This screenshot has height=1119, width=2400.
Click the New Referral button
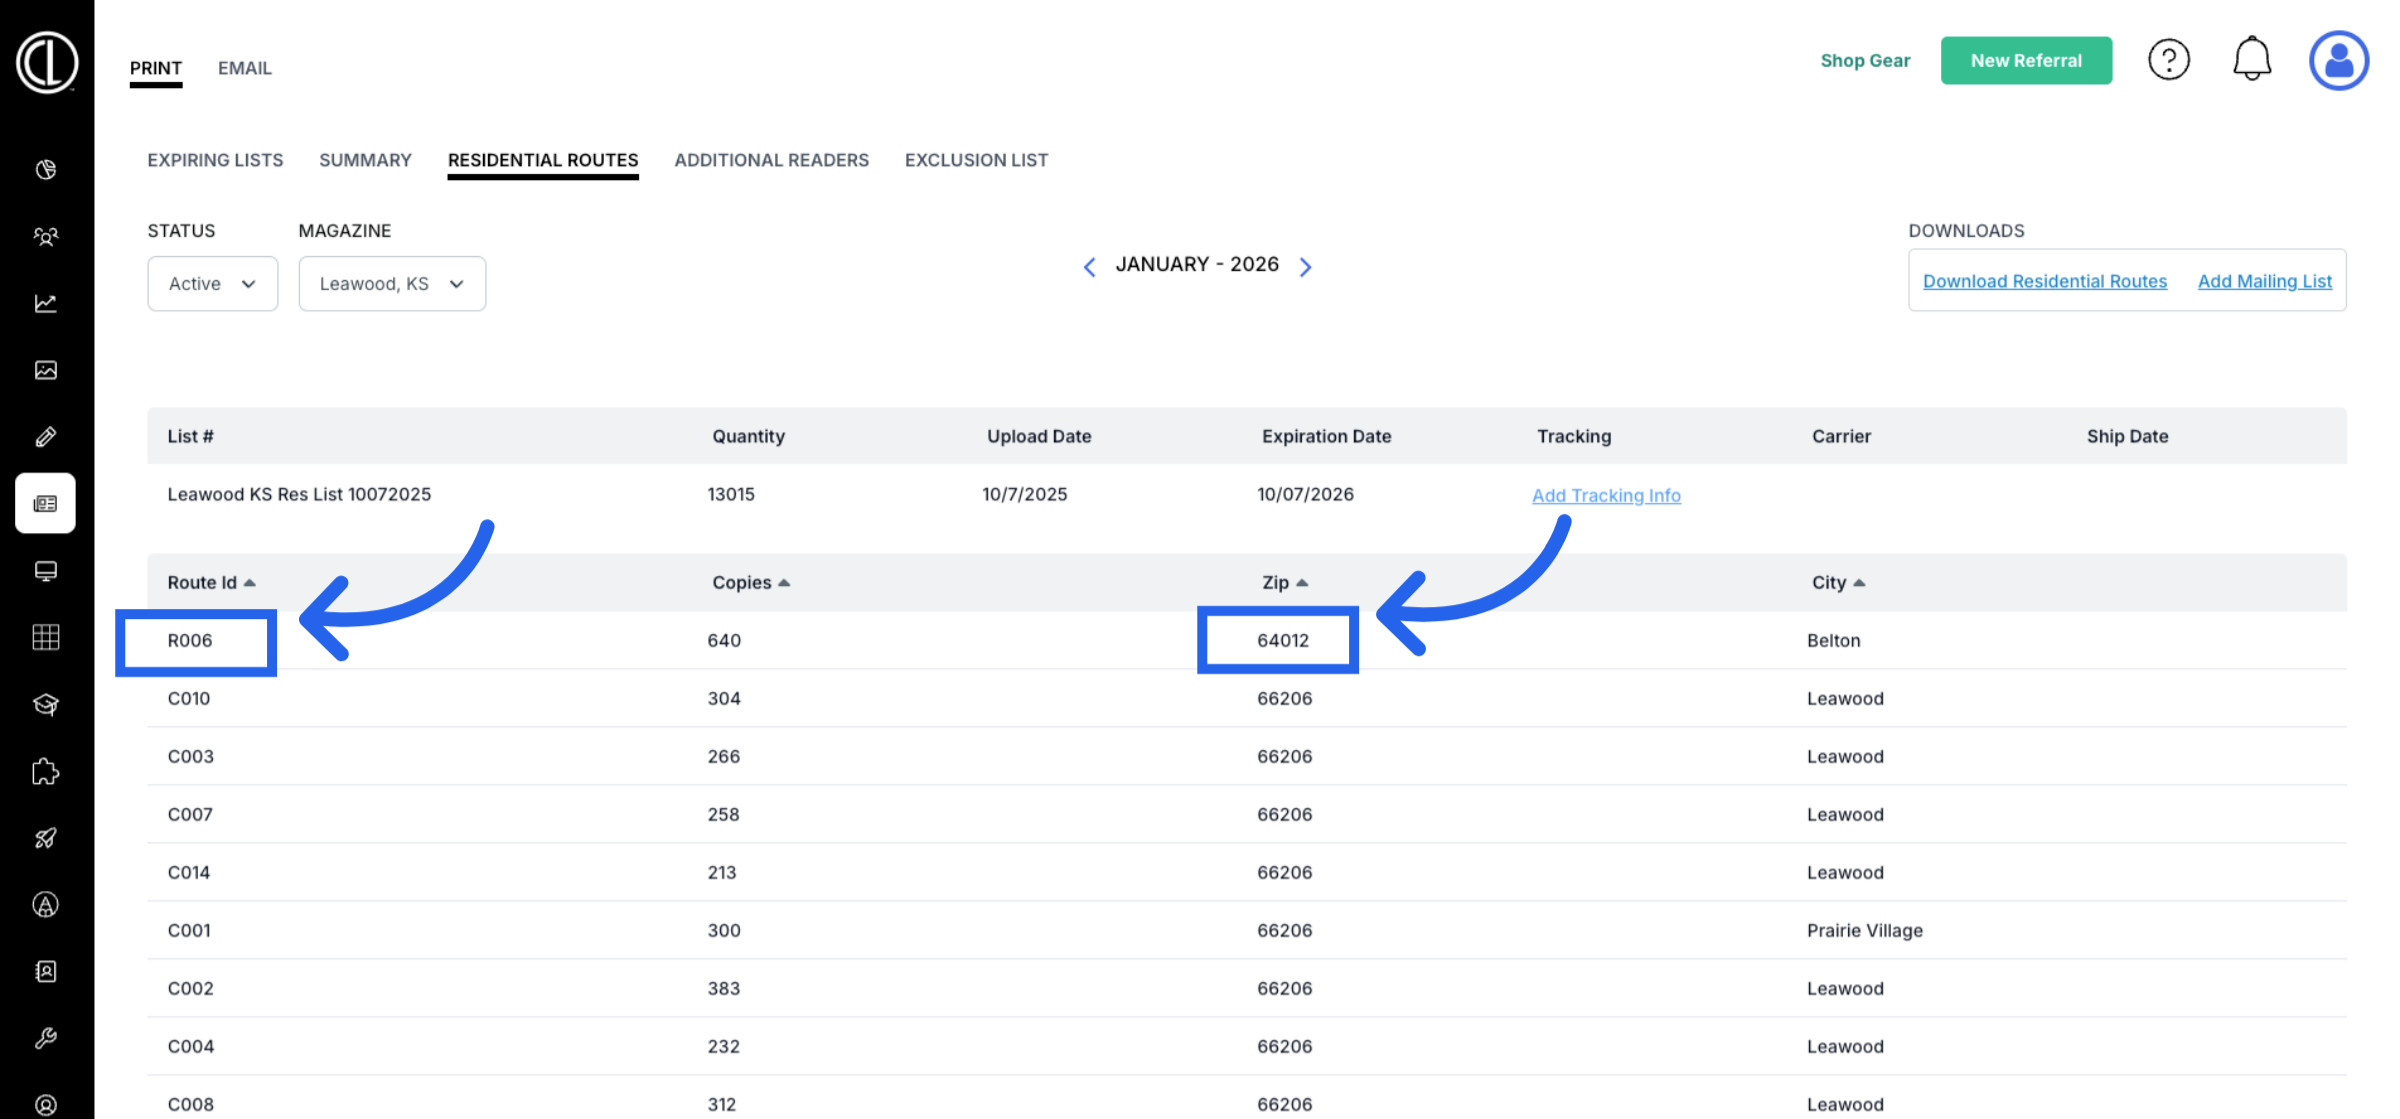(x=2025, y=61)
